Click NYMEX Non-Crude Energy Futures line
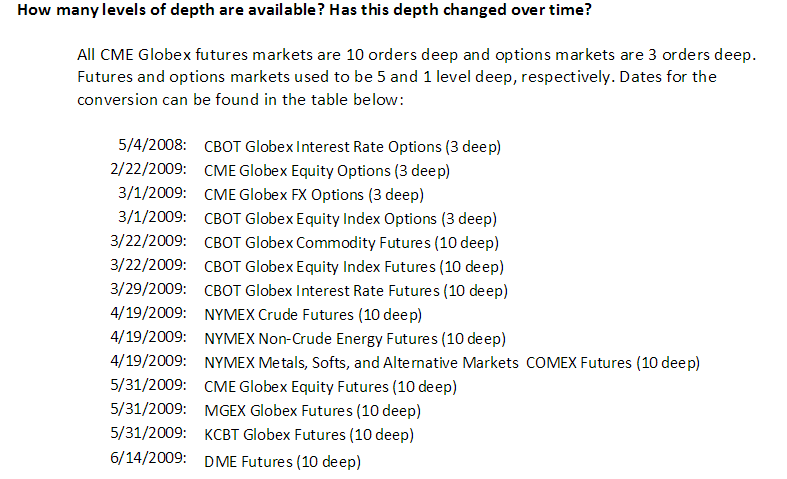This screenshot has width=787, height=479. [355, 339]
